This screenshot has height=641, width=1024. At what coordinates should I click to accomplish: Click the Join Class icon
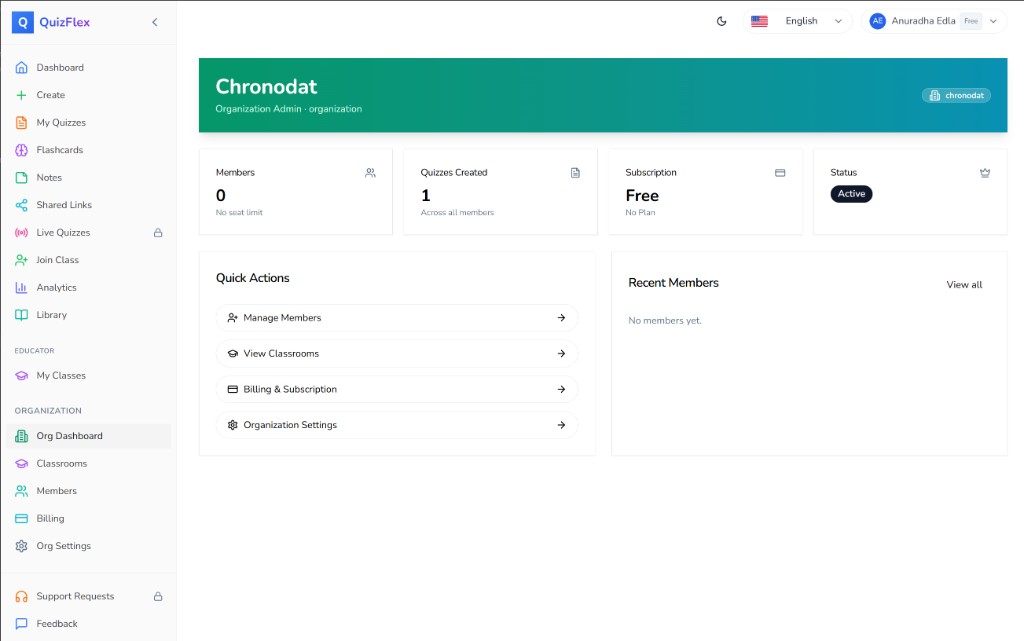click(22, 260)
